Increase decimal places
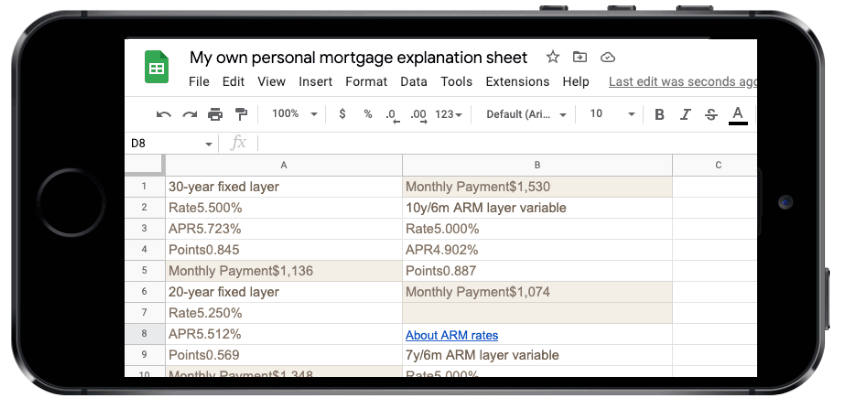 [x=419, y=115]
